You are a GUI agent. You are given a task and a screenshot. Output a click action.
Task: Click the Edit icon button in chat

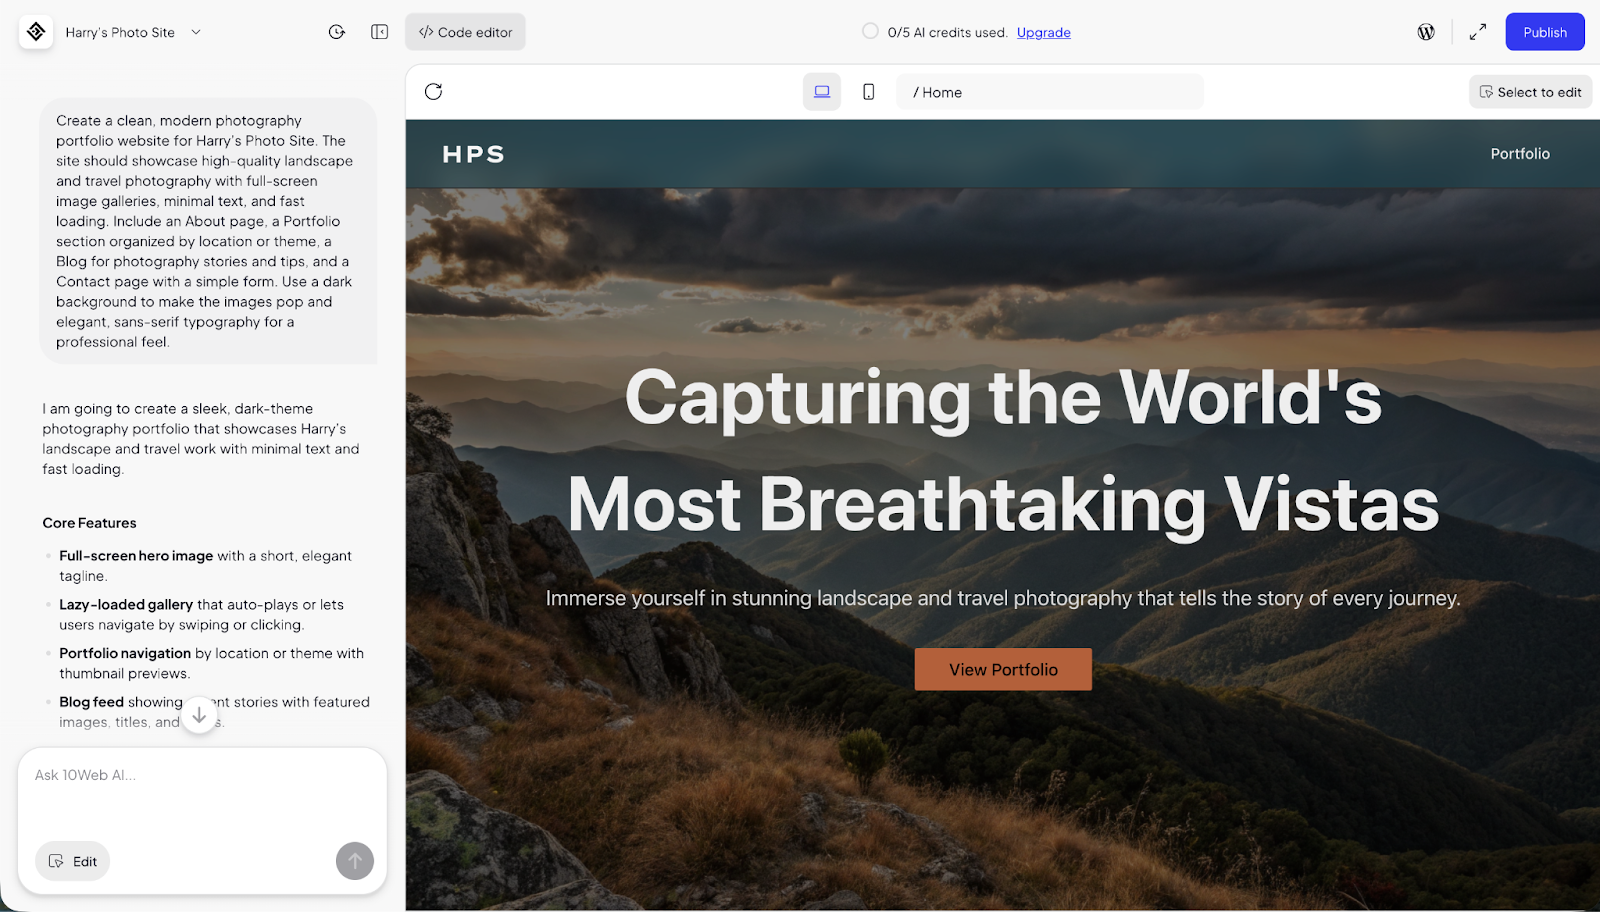72,861
